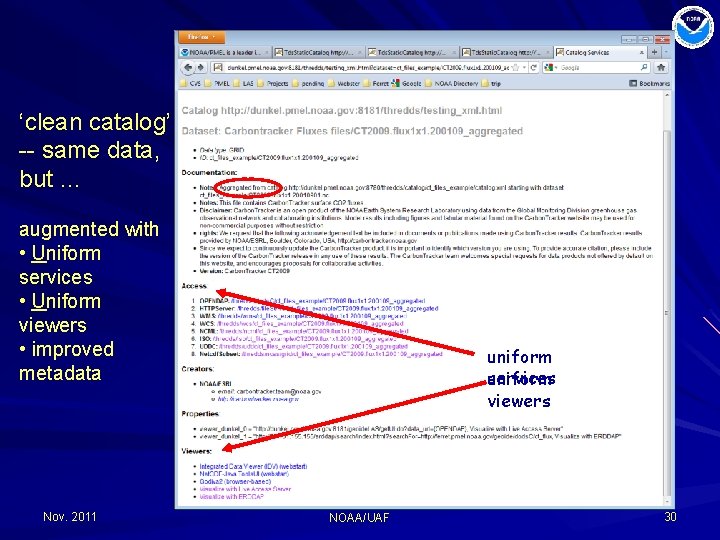Click the page vertical scrollbar
Image resolution: width=720 pixels, height=540 pixels.
(x=667, y=312)
